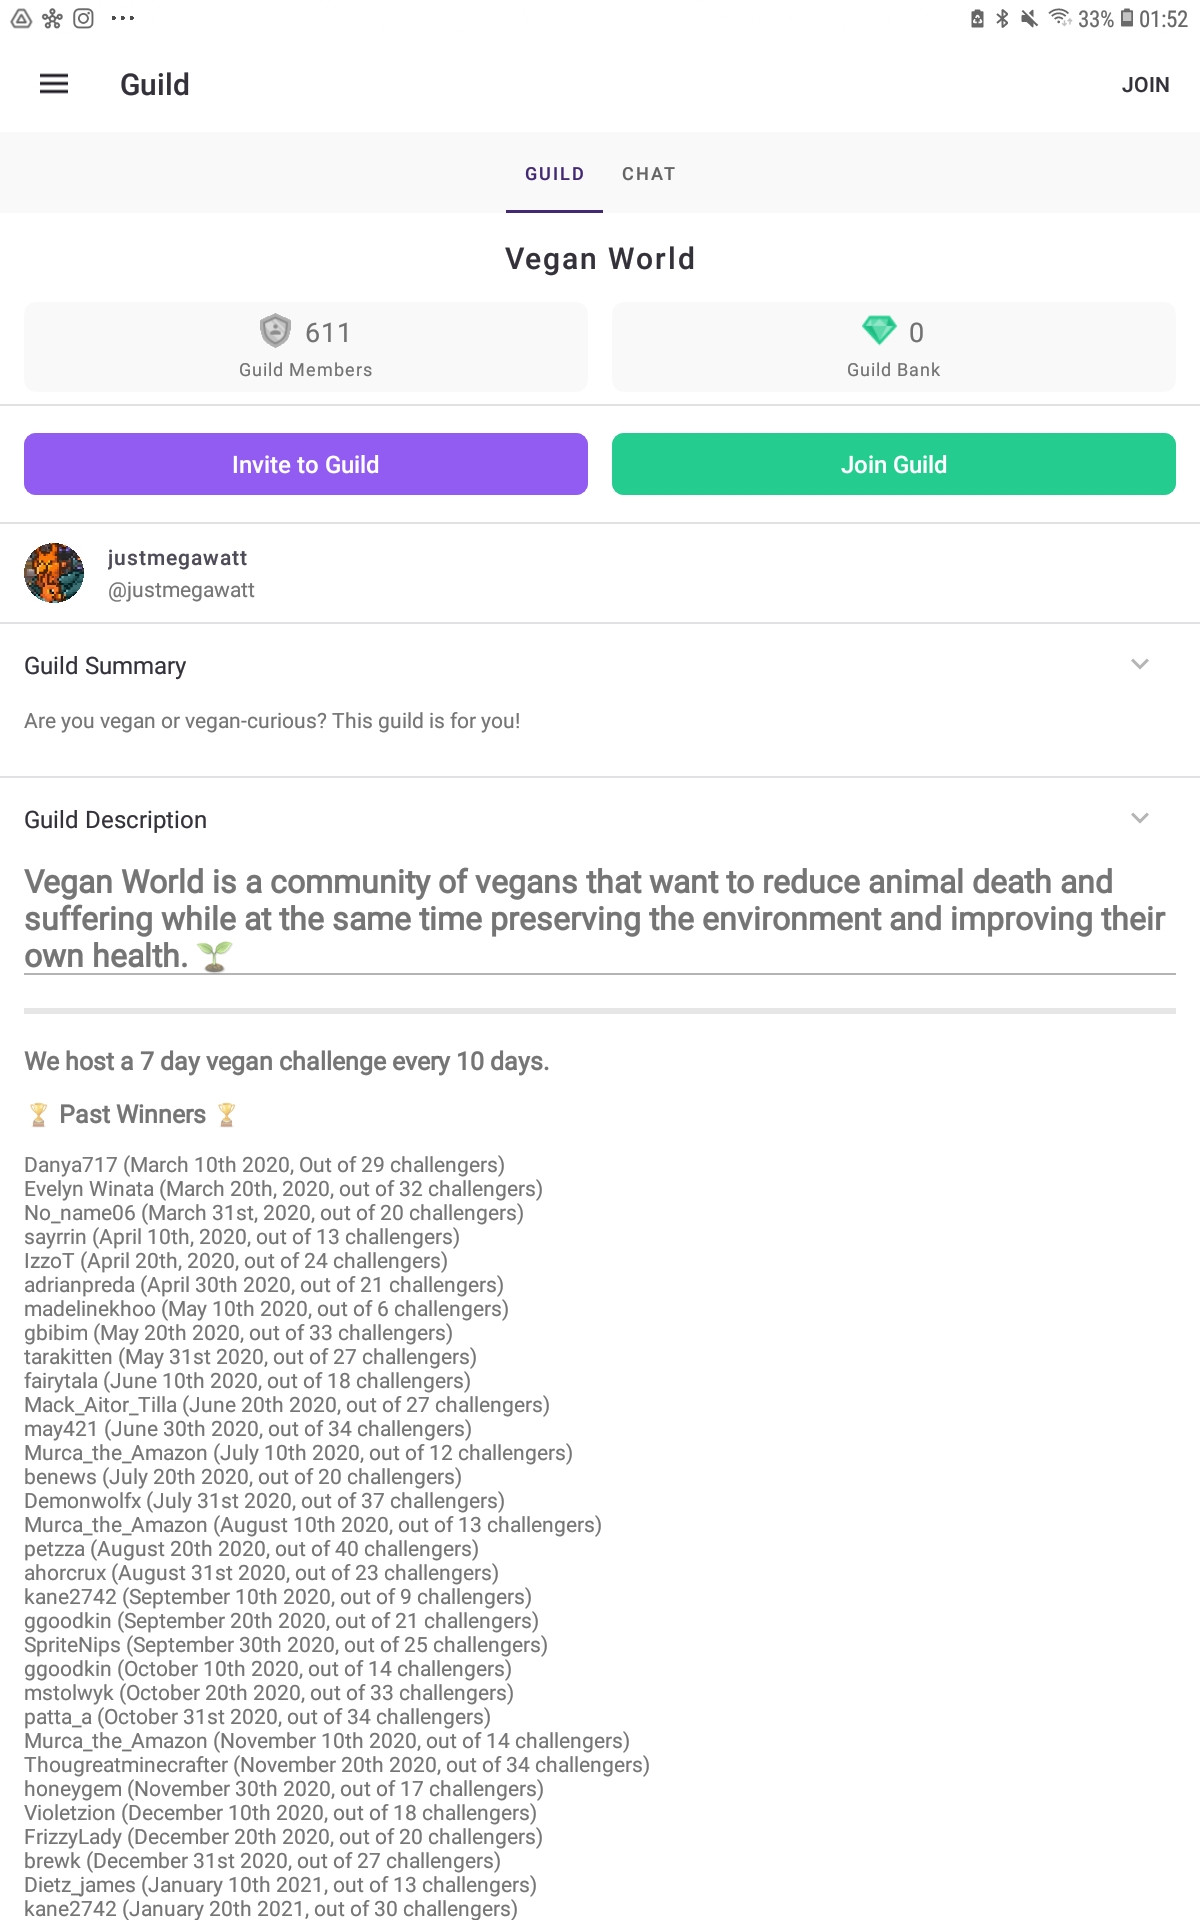Tap JOIN in the top bar
Image resolution: width=1200 pixels, height=1920 pixels.
click(1145, 85)
